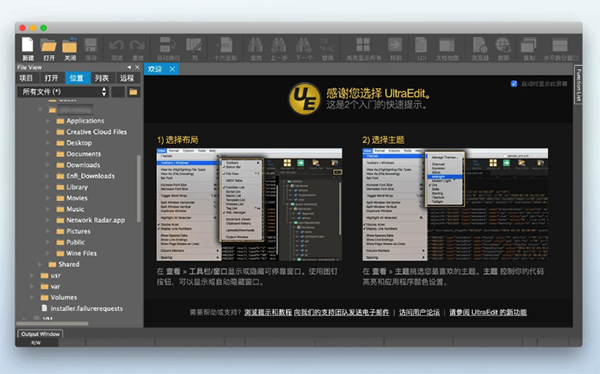Expand the Shared folder node
600x374 pixels.
click(40, 264)
